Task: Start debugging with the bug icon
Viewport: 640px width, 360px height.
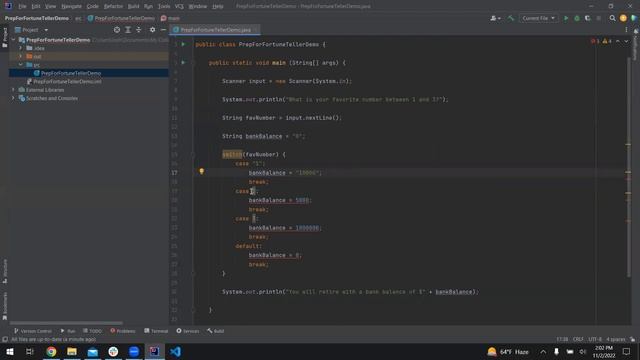Action: [577, 18]
